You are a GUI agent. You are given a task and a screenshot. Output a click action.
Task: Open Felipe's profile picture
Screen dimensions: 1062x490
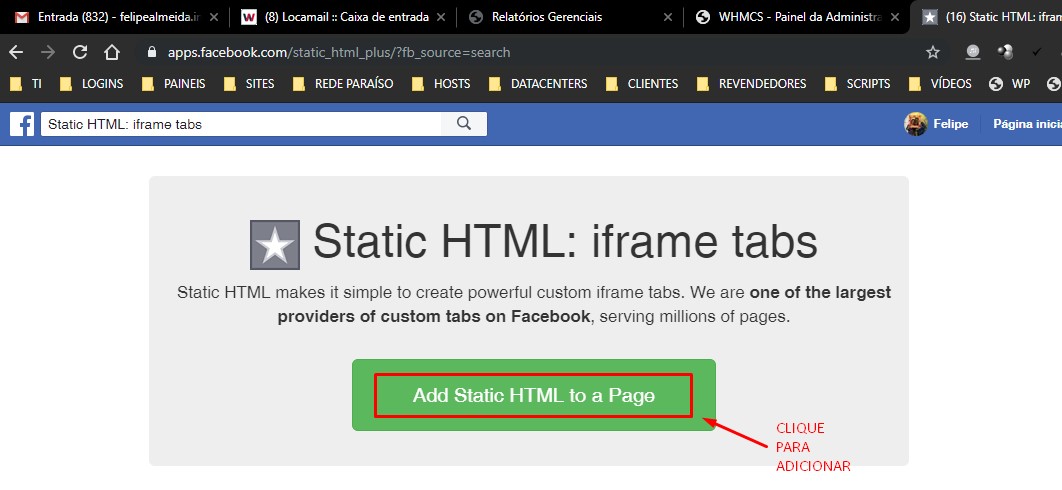pos(915,124)
